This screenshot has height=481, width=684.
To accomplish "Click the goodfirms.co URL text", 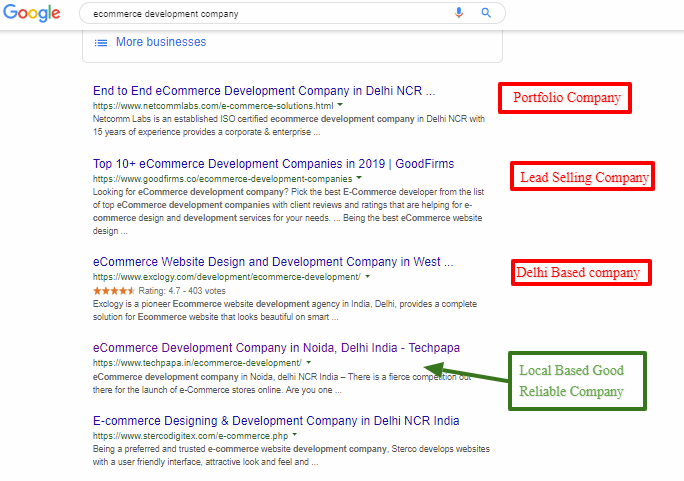I will [x=222, y=179].
